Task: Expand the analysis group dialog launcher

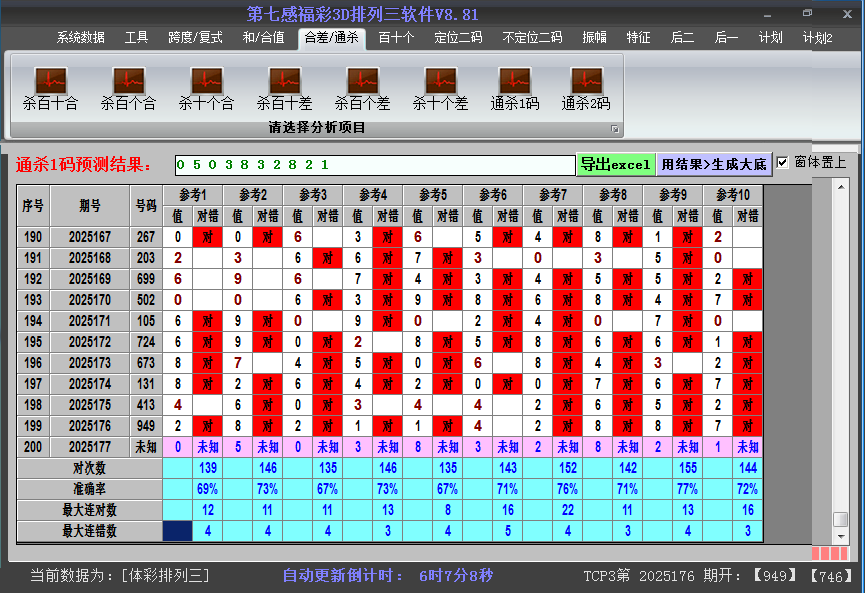Action: (x=615, y=129)
